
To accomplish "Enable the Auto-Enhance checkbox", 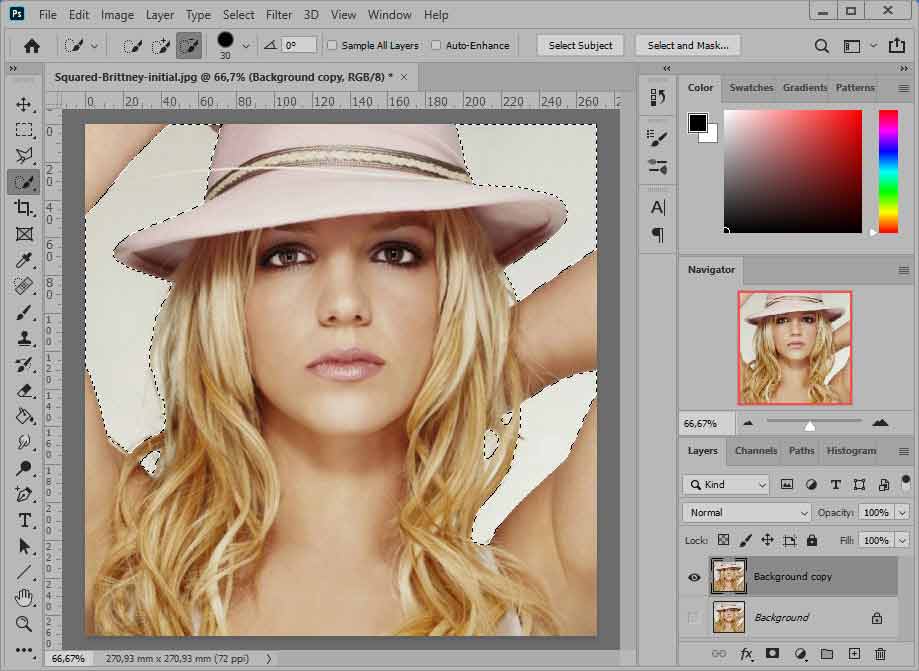I will 436,46.
